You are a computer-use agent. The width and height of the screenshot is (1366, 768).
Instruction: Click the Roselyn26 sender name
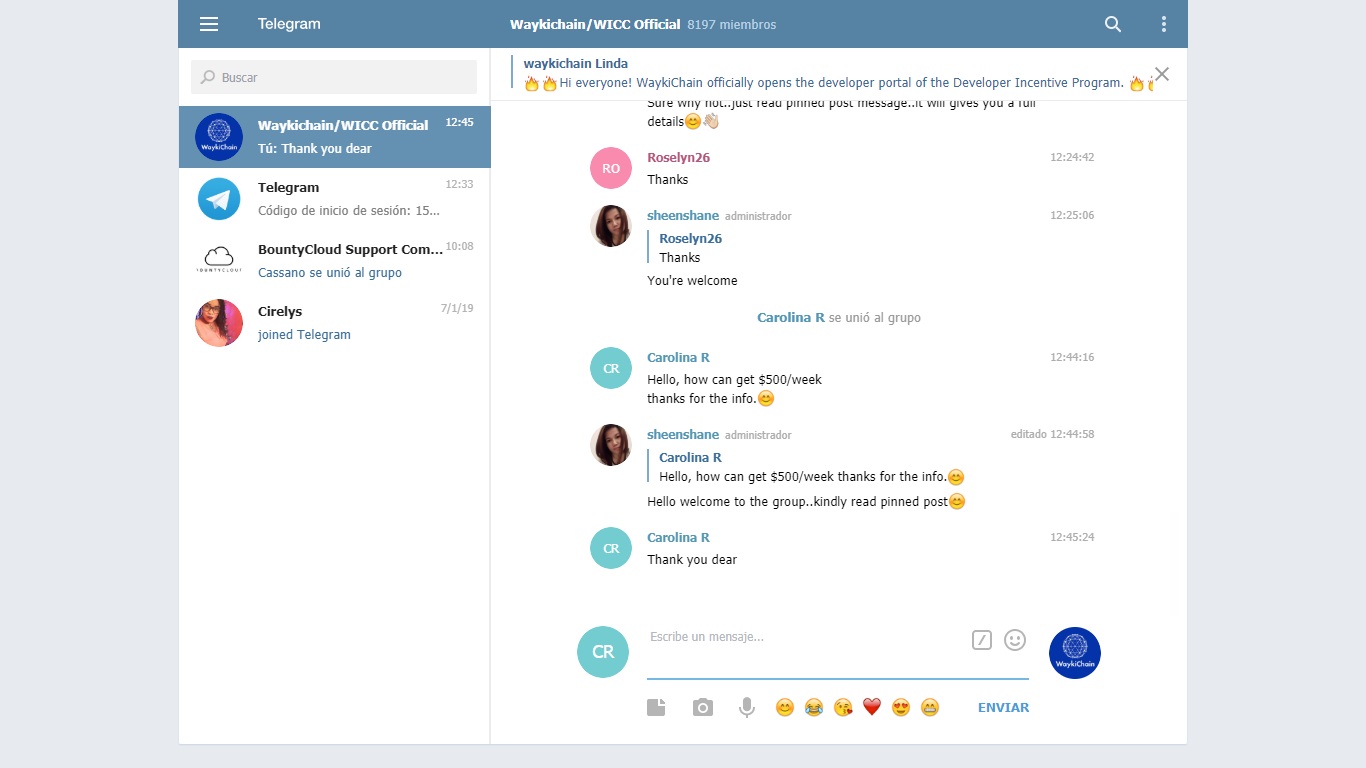[x=678, y=158]
